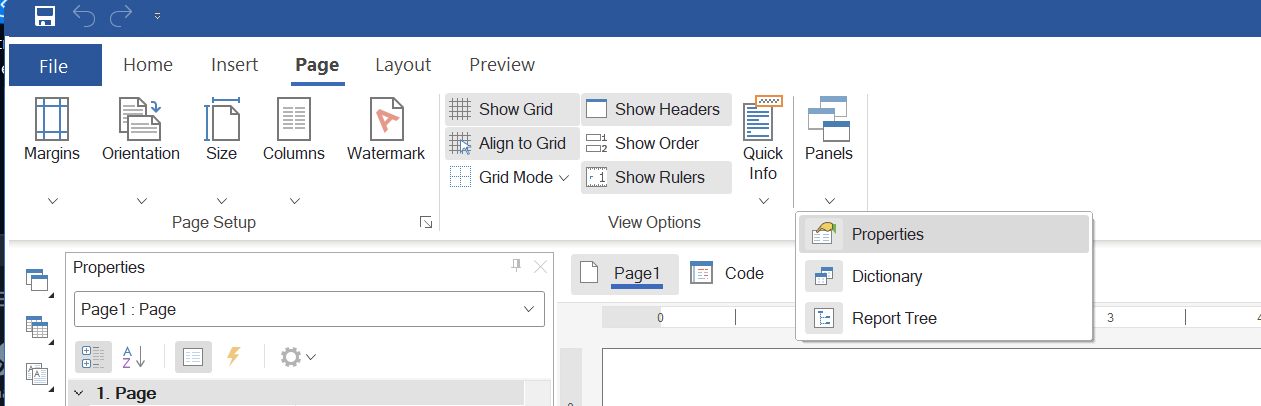Choose Dictionary from the Panels menu

(x=946, y=276)
